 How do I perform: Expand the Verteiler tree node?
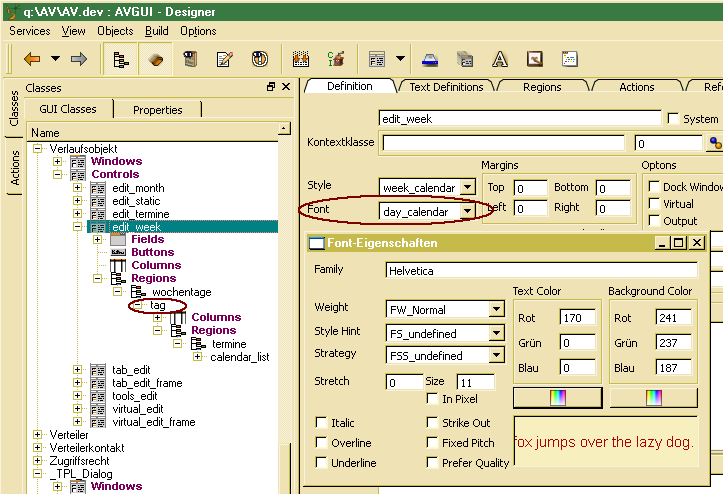[39, 435]
